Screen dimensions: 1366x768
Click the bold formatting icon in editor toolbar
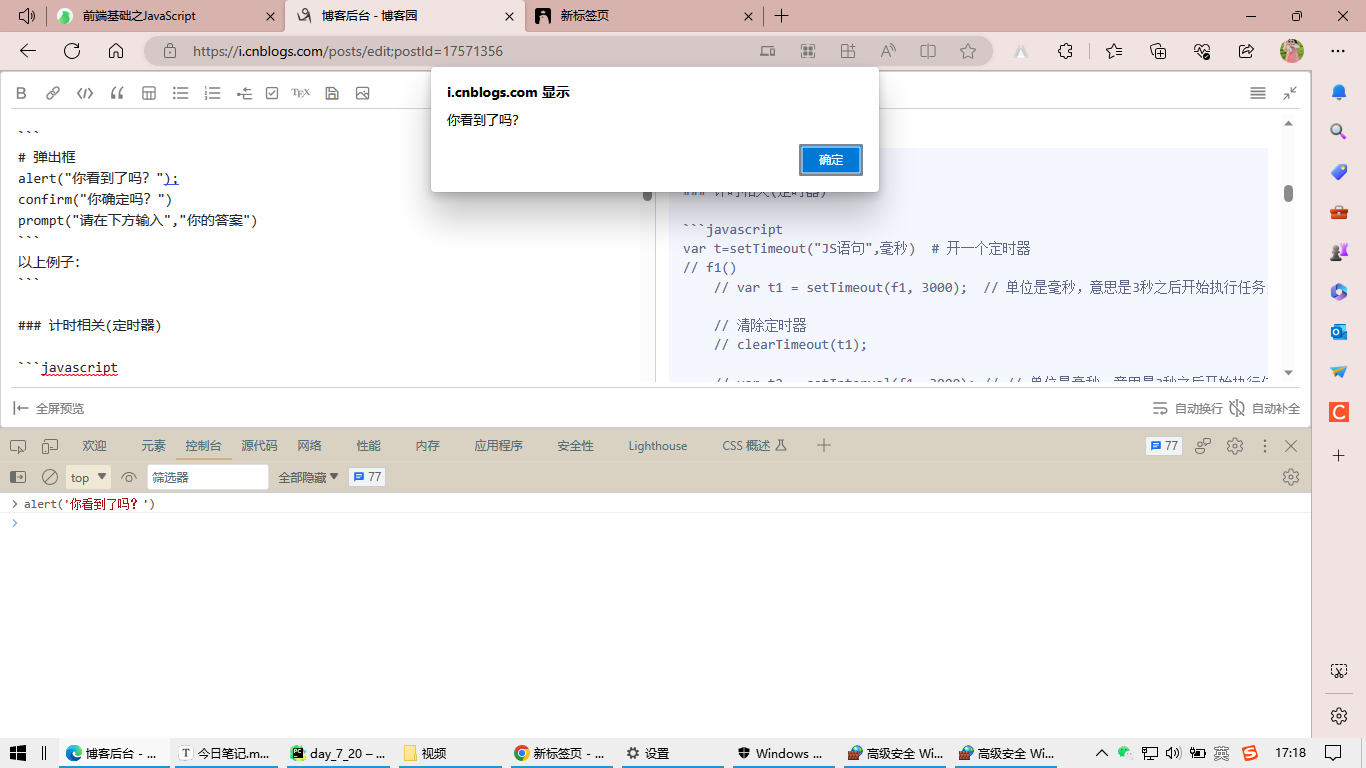tap(21, 93)
